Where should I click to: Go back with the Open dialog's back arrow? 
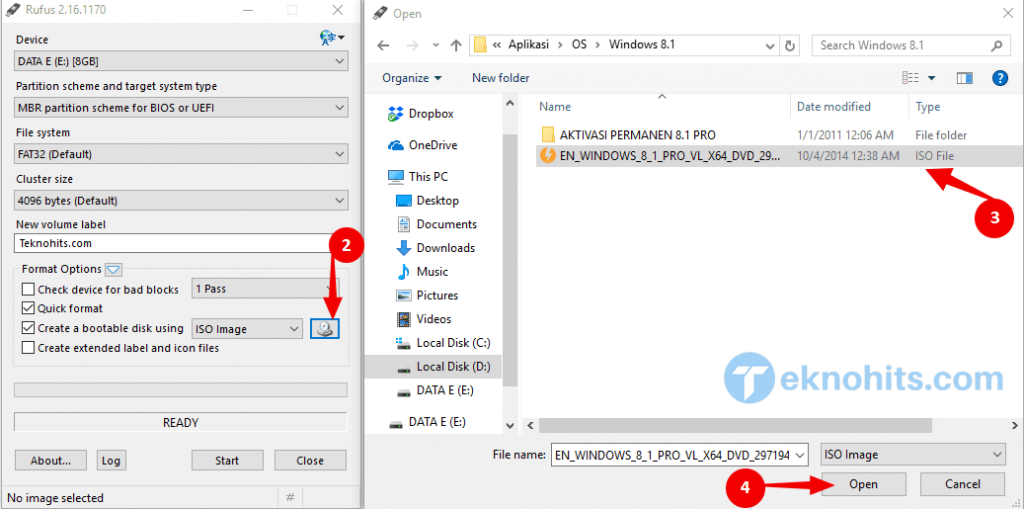[383, 46]
